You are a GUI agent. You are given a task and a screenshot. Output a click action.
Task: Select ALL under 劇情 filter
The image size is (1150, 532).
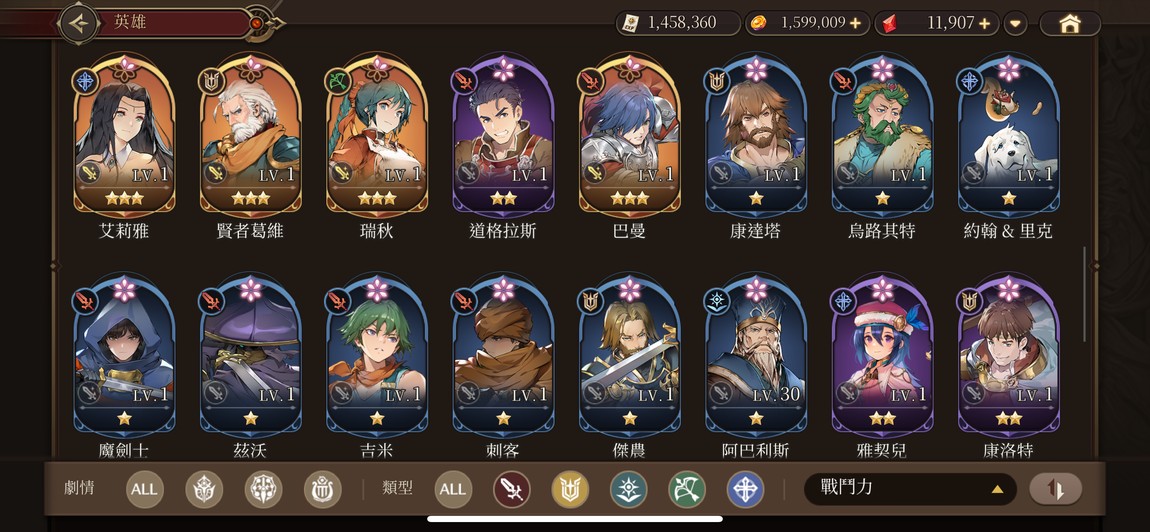coord(144,489)
